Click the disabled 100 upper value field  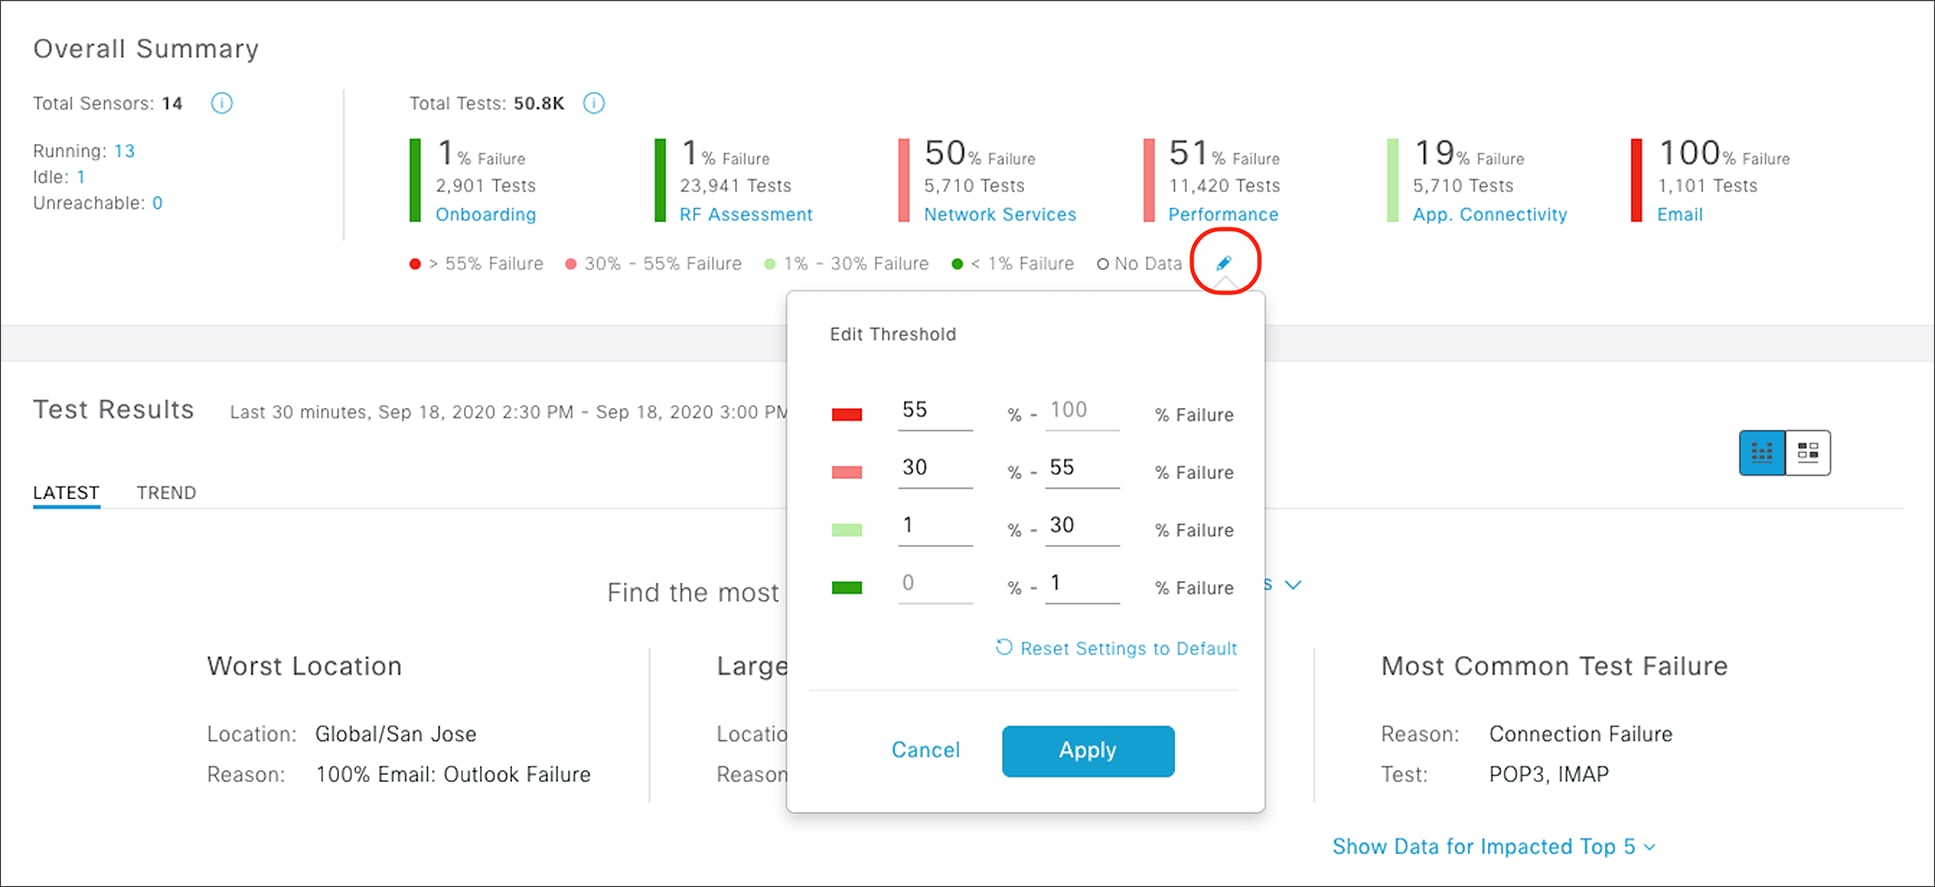[1082, 410]
